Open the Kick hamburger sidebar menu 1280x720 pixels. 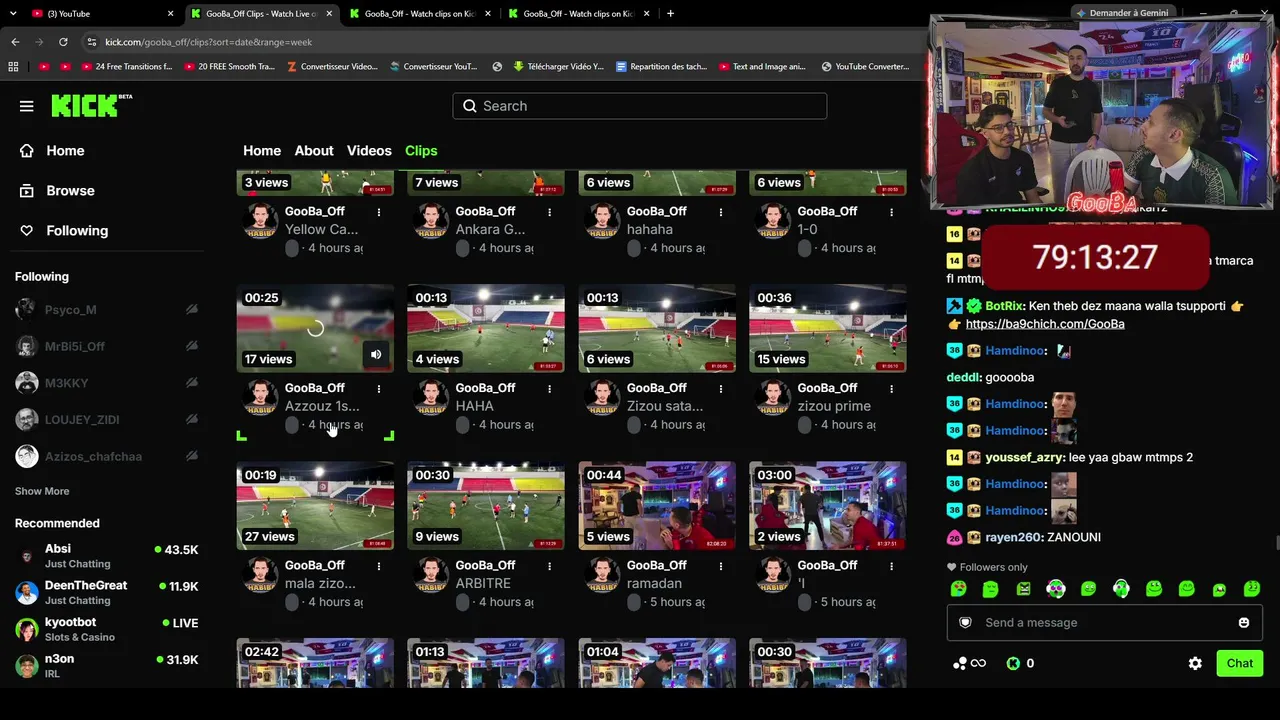27,106
